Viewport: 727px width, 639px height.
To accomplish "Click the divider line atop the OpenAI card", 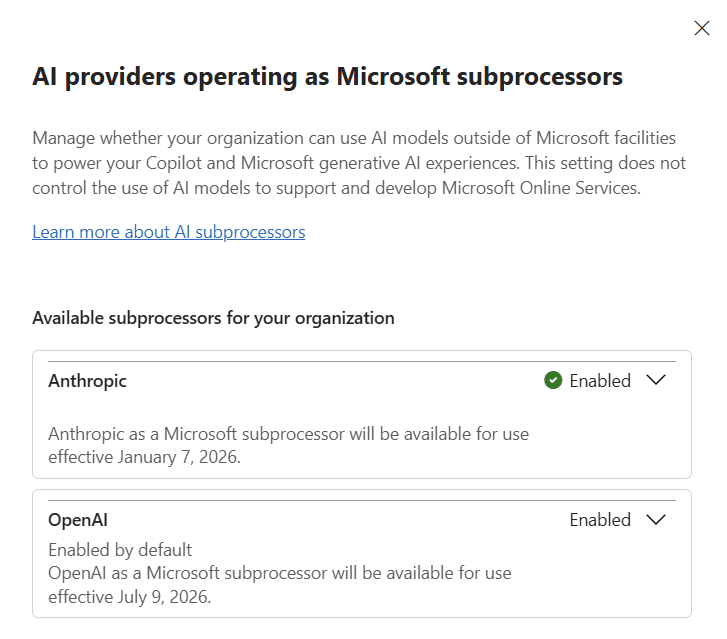I will point(362,500).
